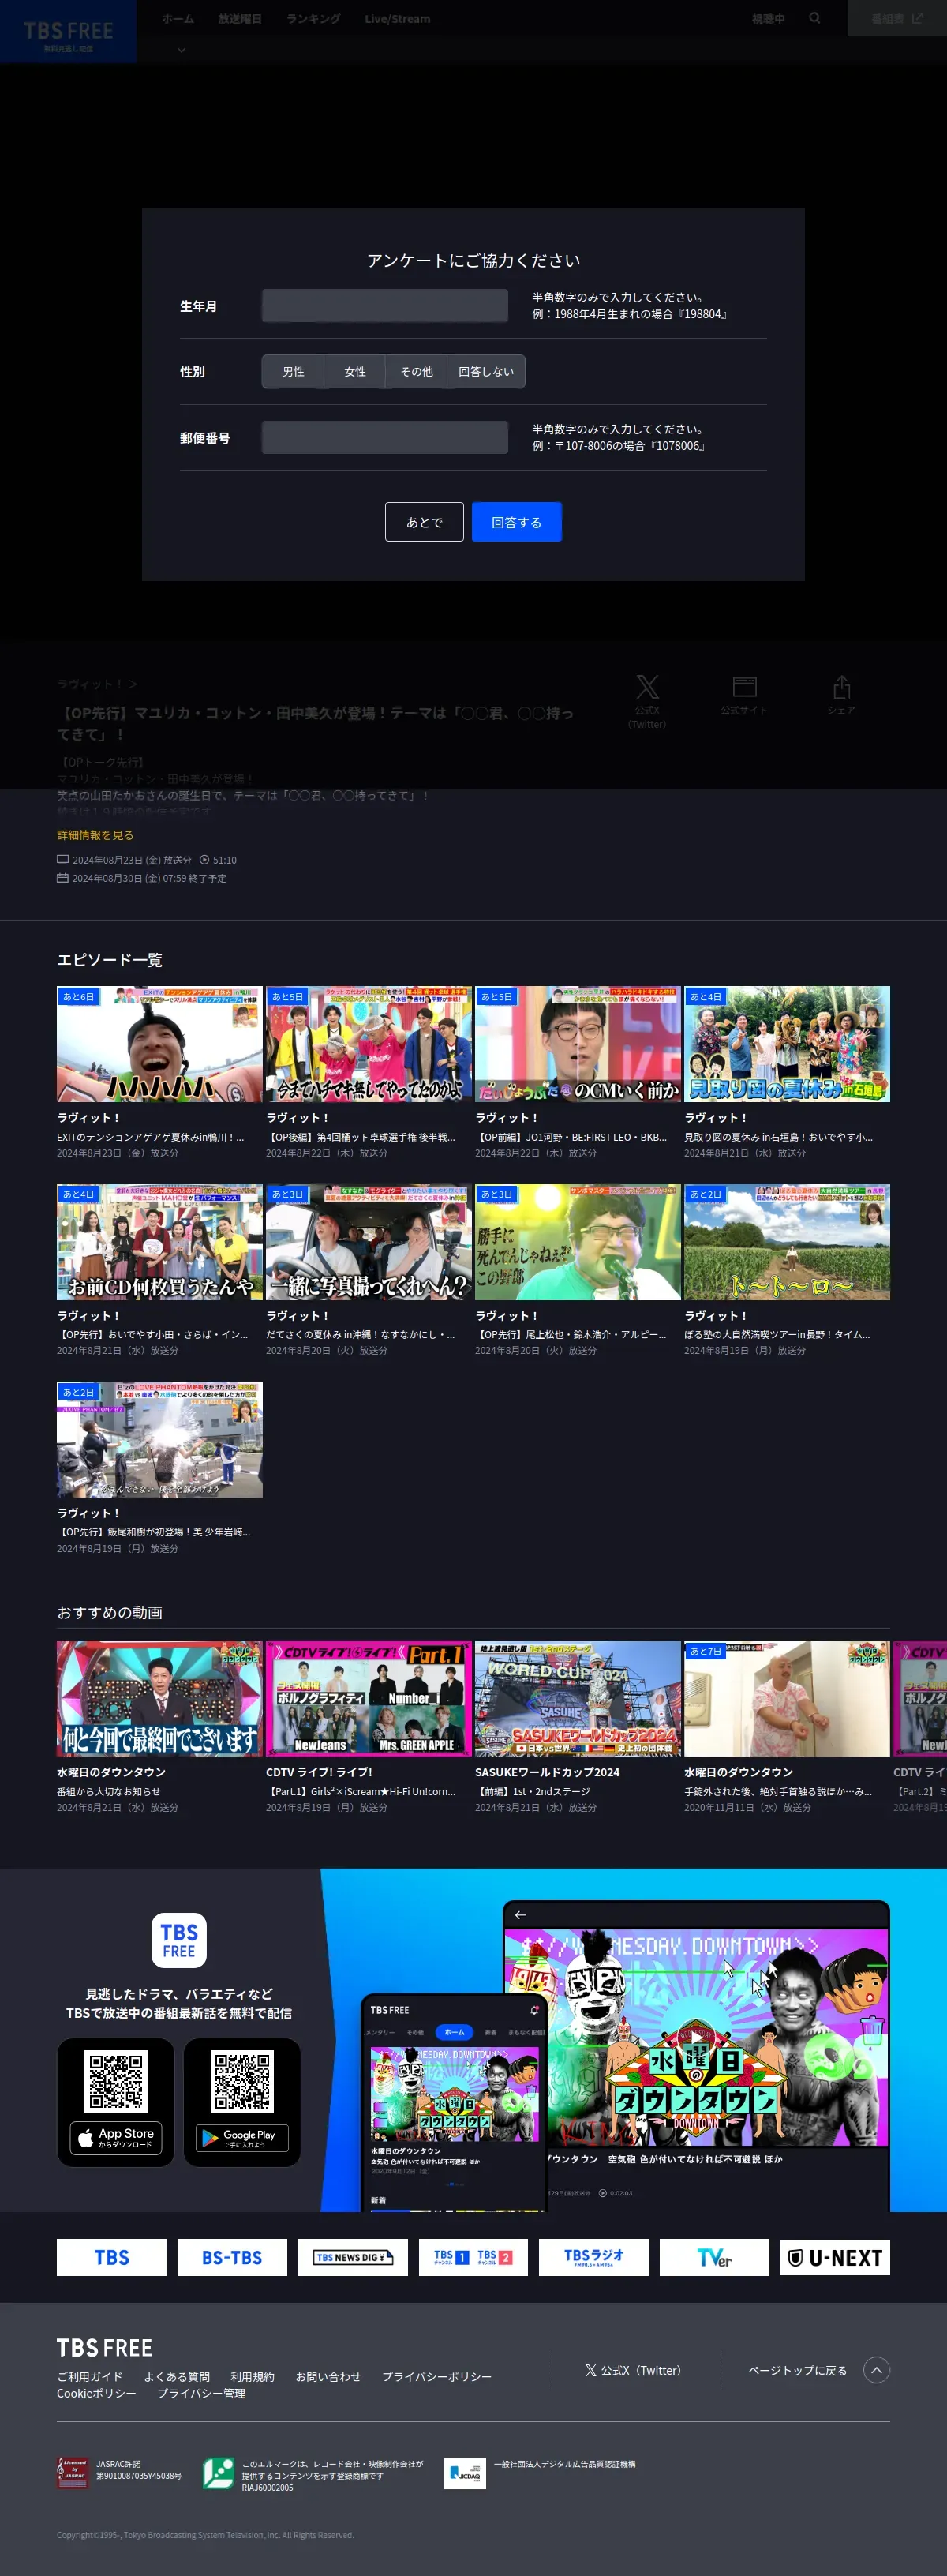This screenshot has width=947, height=2576.
Task: Click the JICDAQ certification logo
Action: pos(465,2473)
